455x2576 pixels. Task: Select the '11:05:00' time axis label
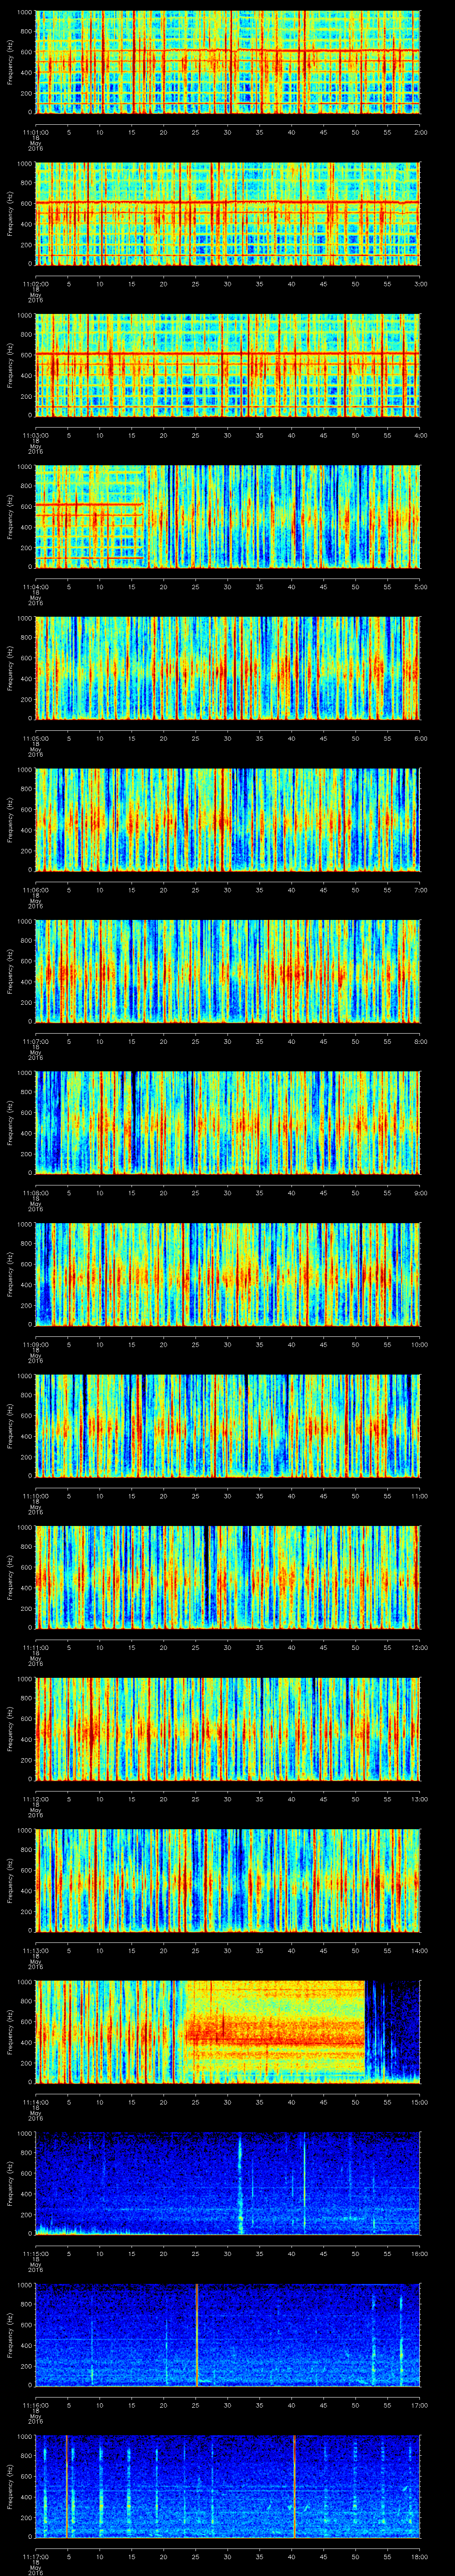click(x=36, y=738)
